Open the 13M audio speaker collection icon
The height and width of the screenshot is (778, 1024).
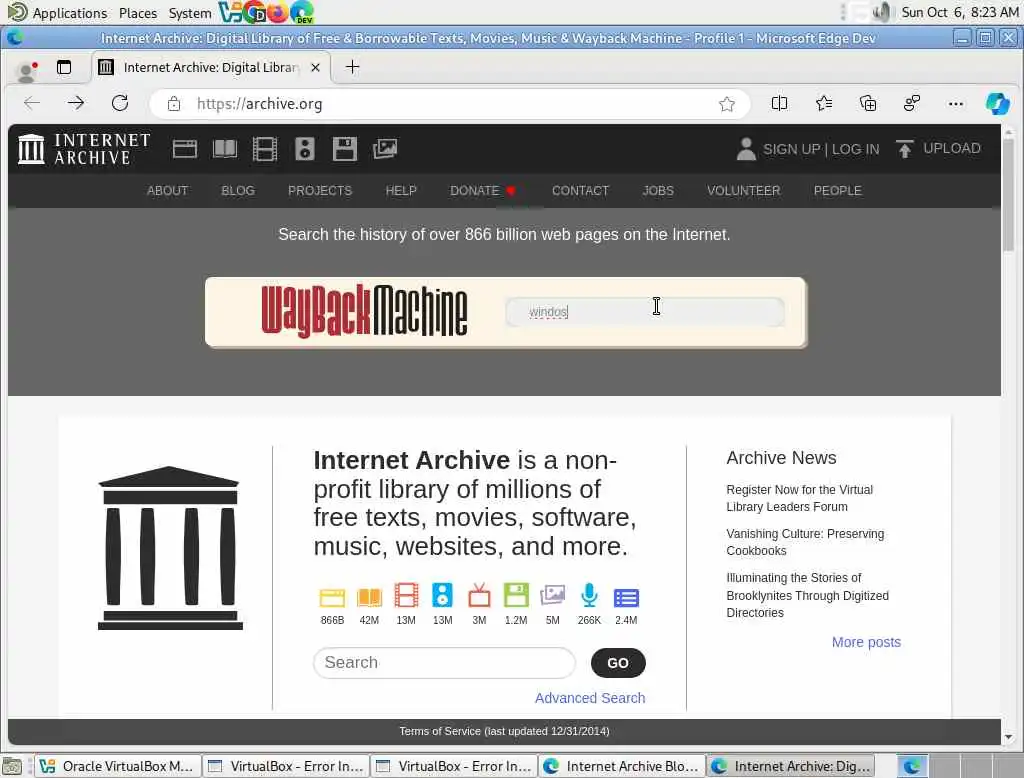[x=442, y=596]
